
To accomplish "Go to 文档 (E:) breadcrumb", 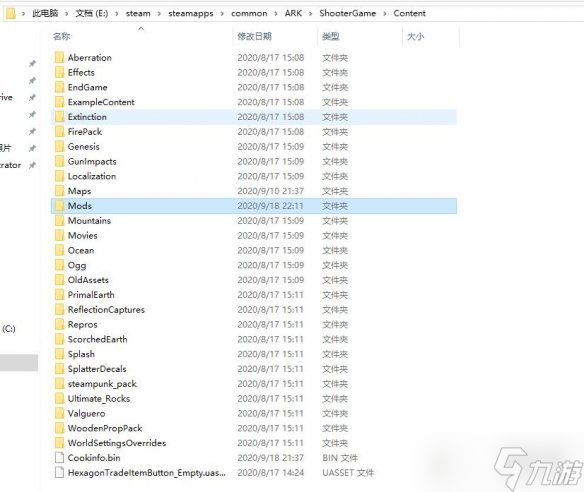I will pos(92,13).
